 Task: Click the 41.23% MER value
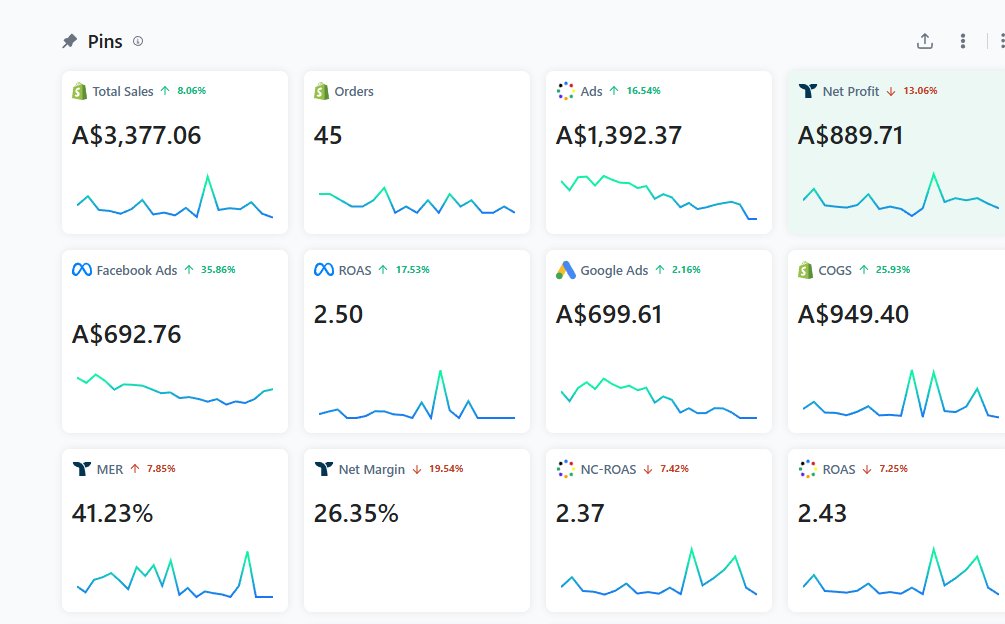(x=112, y=513)
